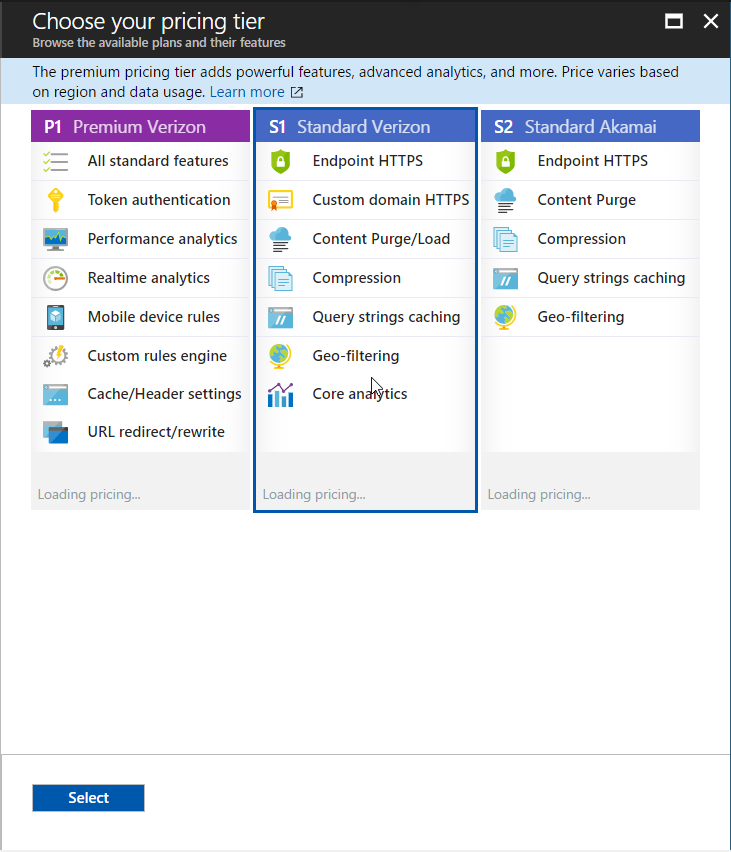
Task: Click S1 Geo-filtering globe icon
Action: click(x=280, y=356)
